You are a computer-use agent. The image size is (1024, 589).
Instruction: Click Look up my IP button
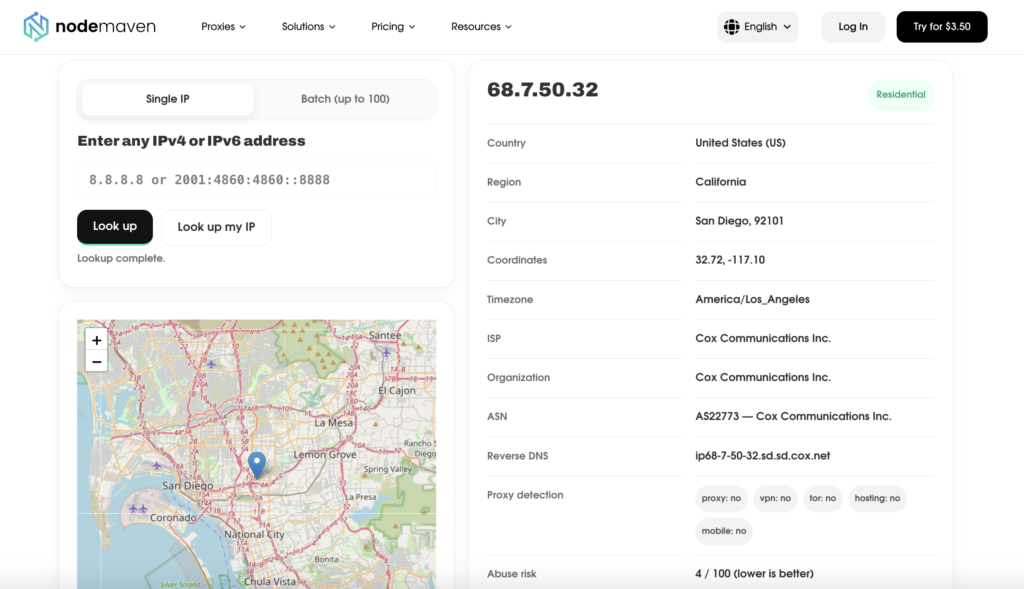click(216, 227)
